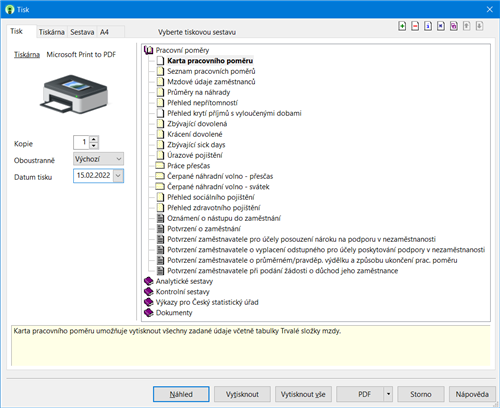
Task: Expand the Analytické sestavy group
Action: pyautogui.click(x=148, y=281)
